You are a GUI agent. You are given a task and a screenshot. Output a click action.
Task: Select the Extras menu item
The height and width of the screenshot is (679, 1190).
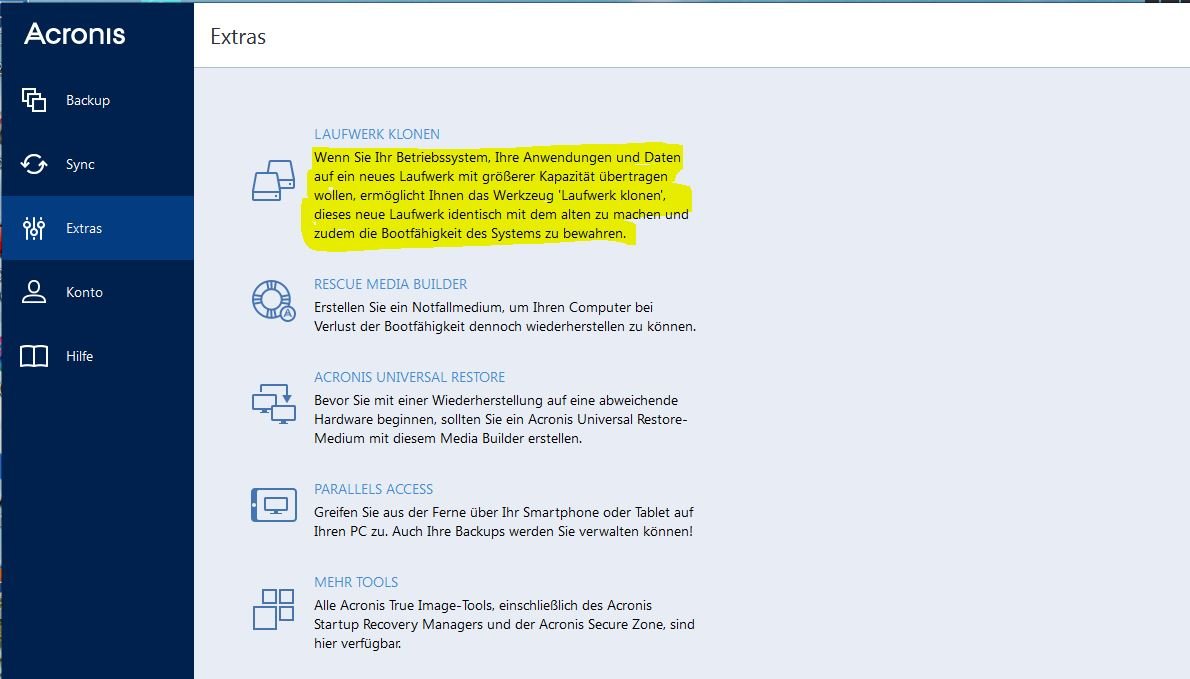[97, 228]
